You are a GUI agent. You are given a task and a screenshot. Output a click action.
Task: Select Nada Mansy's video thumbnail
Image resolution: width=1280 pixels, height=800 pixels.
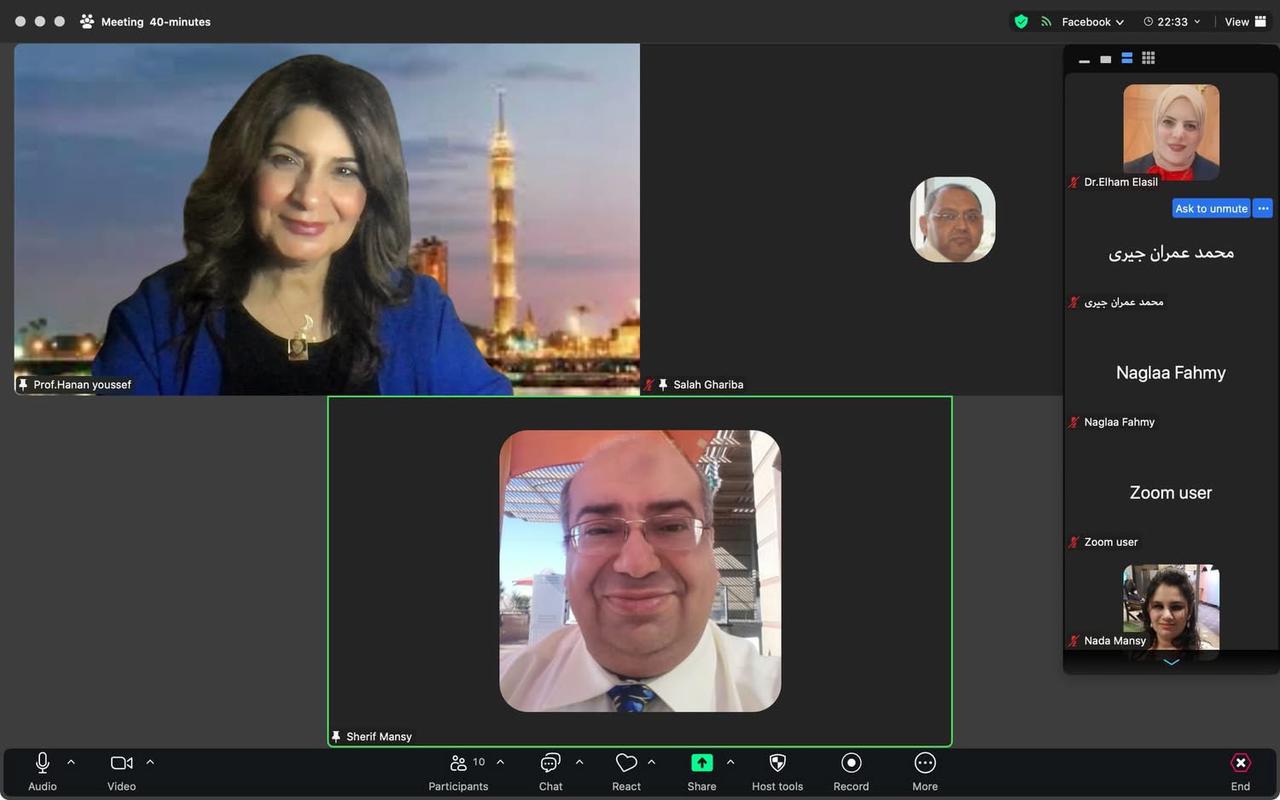coord(1171,606)
